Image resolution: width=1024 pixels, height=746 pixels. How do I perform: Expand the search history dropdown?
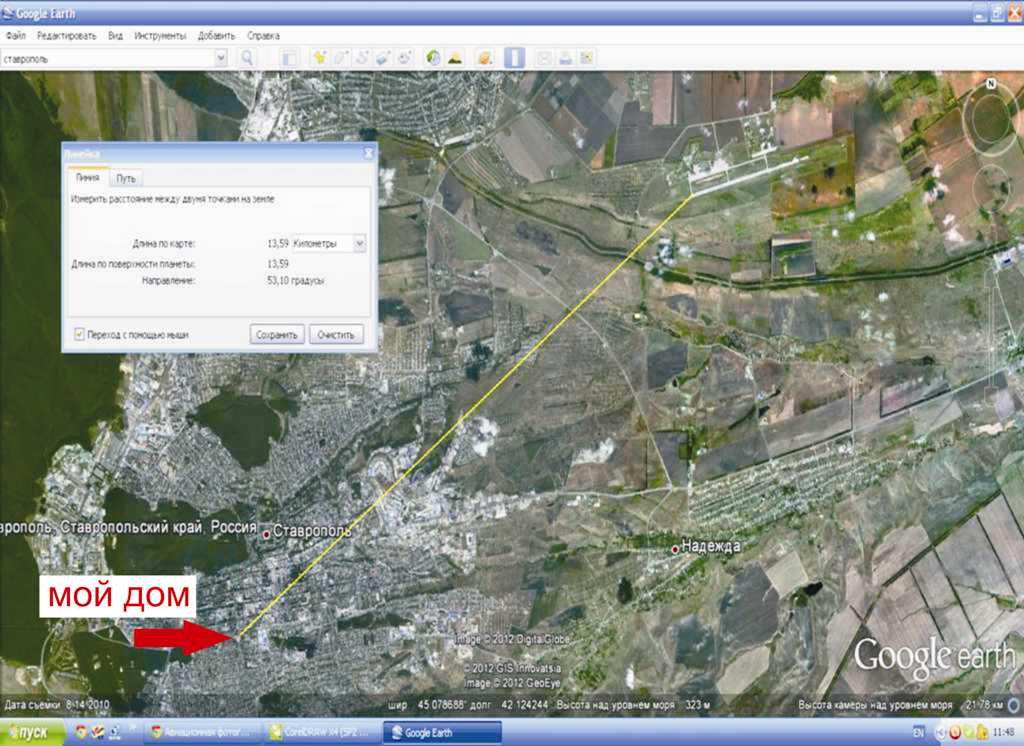pyautogui.click(x=221, y=58)
